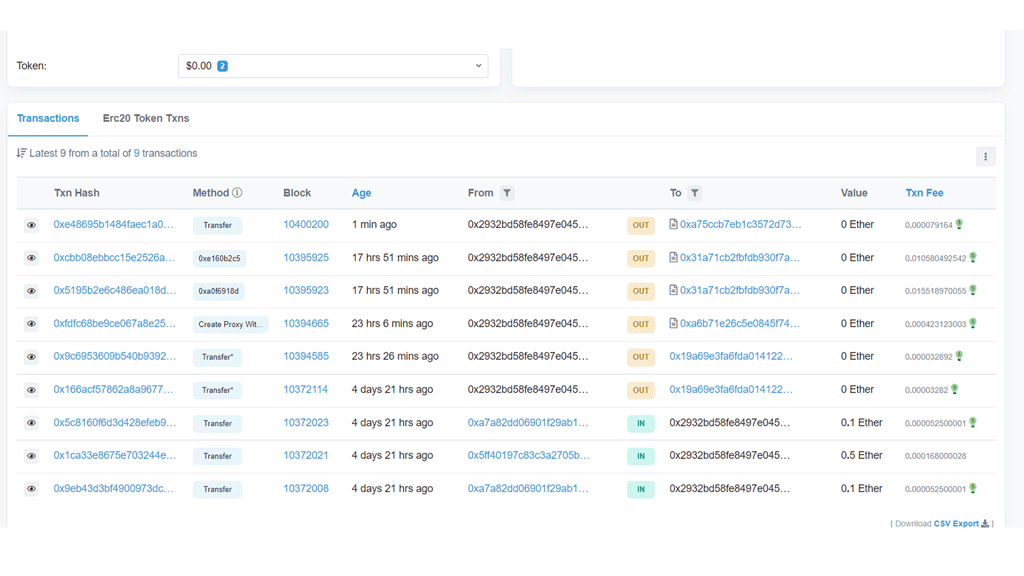Image resolution: width=1024 pixels, height=576 pixels.
Task: Click the Age column header to switch format
Action: [361, 193]
